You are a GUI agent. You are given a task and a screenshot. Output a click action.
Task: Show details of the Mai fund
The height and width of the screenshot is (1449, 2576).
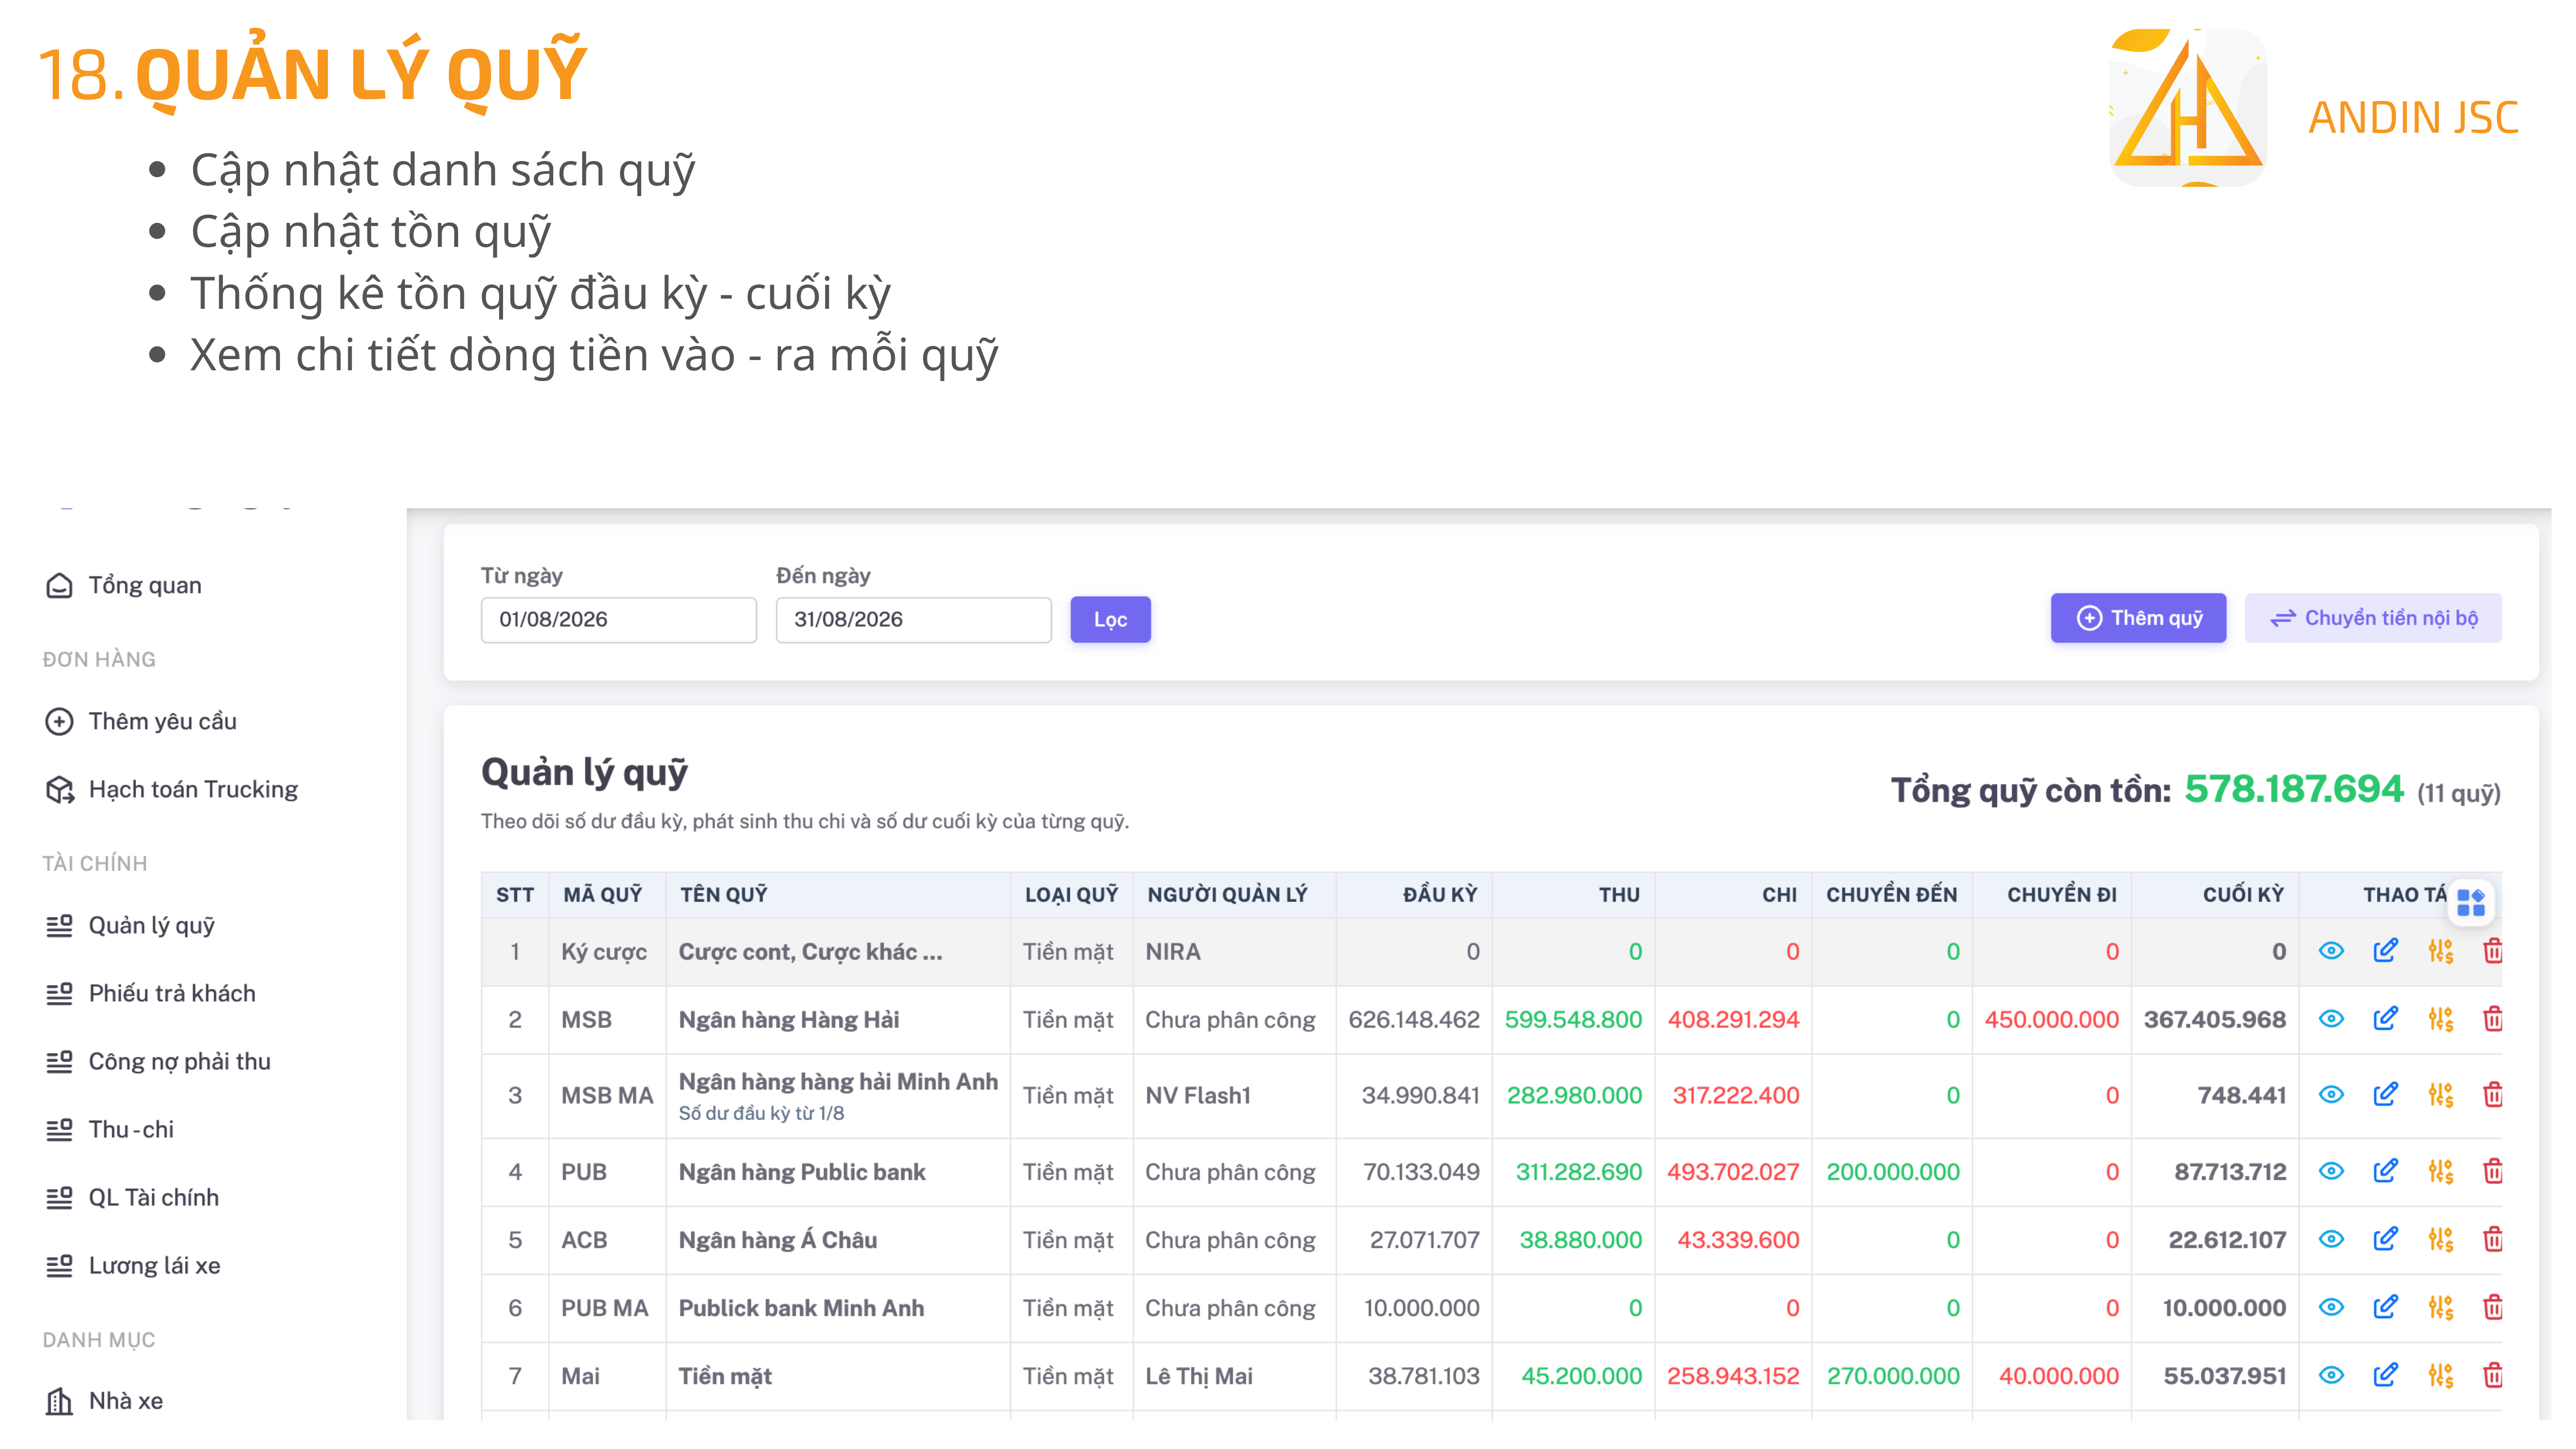[2331, 1375]
